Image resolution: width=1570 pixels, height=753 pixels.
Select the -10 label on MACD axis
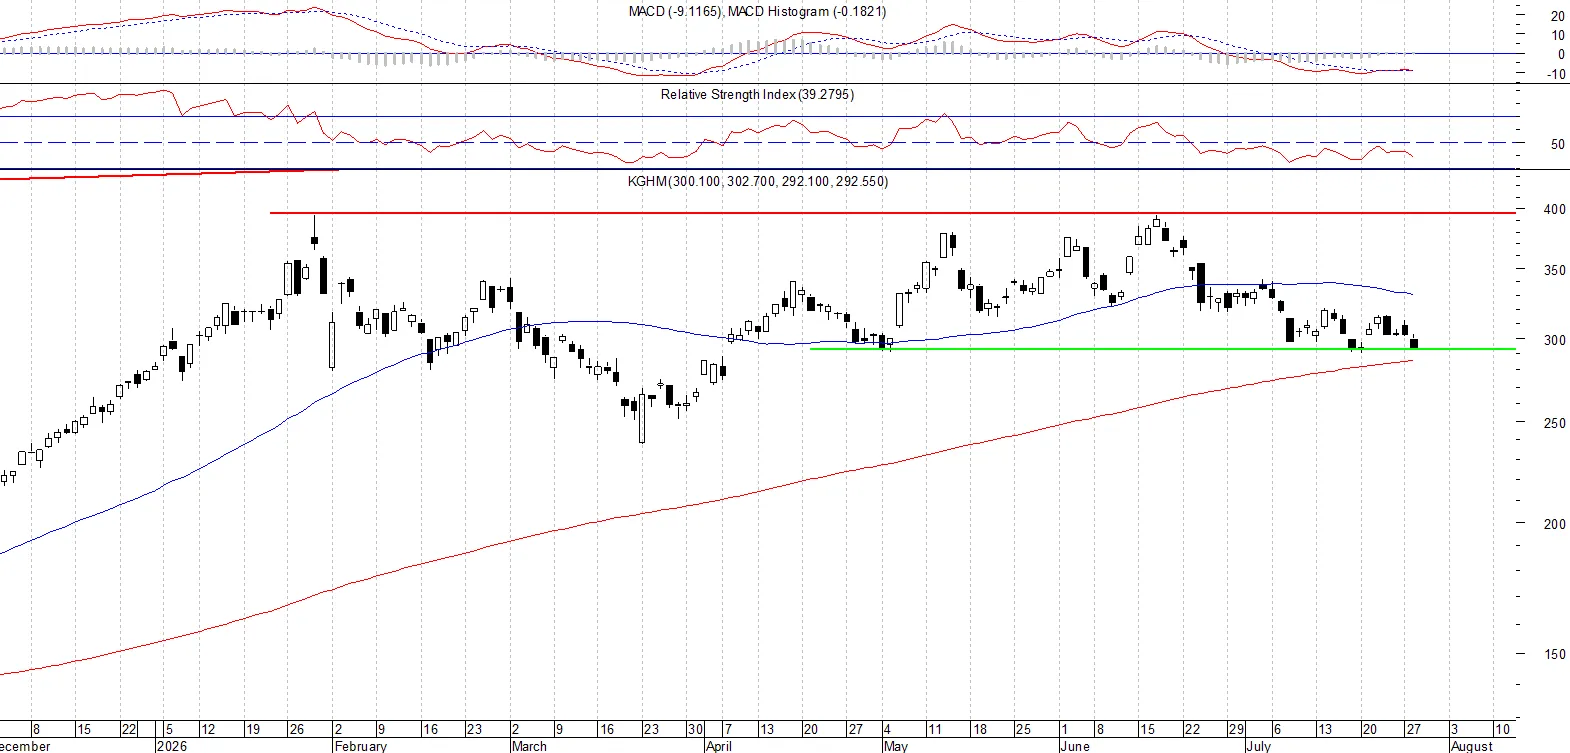pyautogui.click(x=1556, y=74)
